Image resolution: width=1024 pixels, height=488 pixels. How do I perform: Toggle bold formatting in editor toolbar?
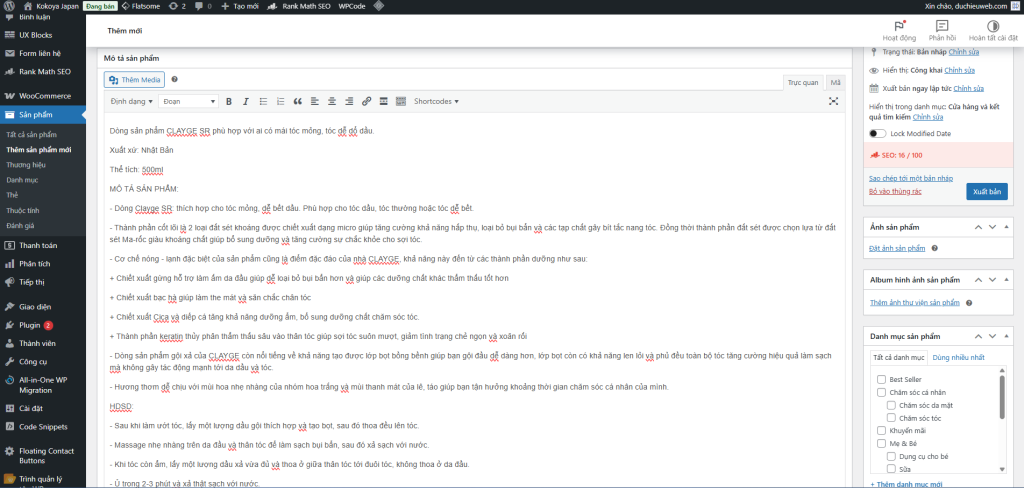point(229,101)
